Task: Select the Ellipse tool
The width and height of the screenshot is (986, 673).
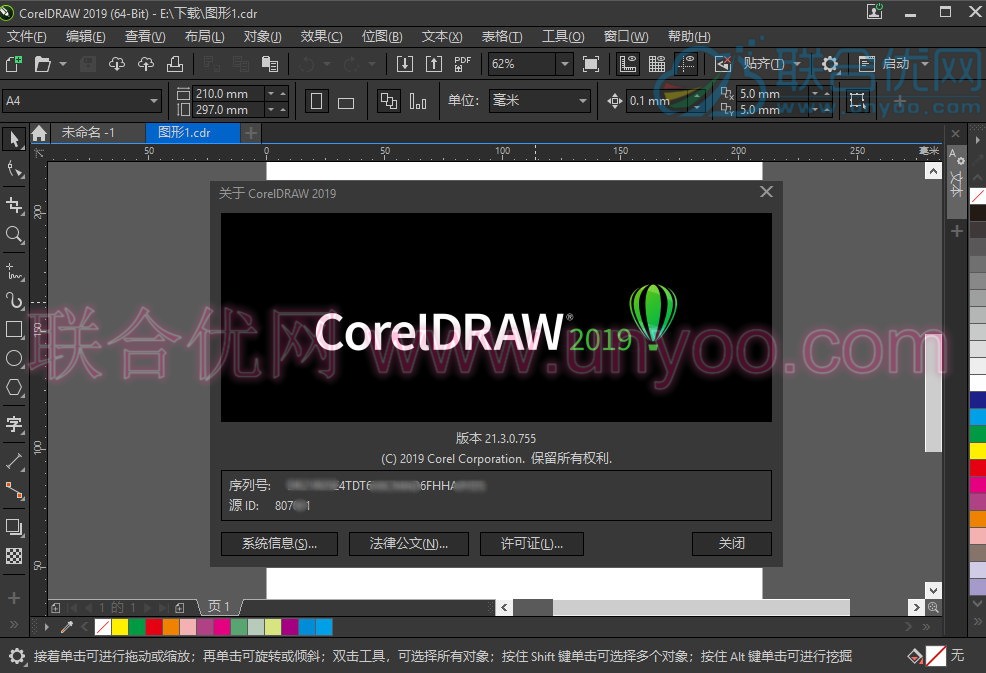Action: click(x=14, y=359)
